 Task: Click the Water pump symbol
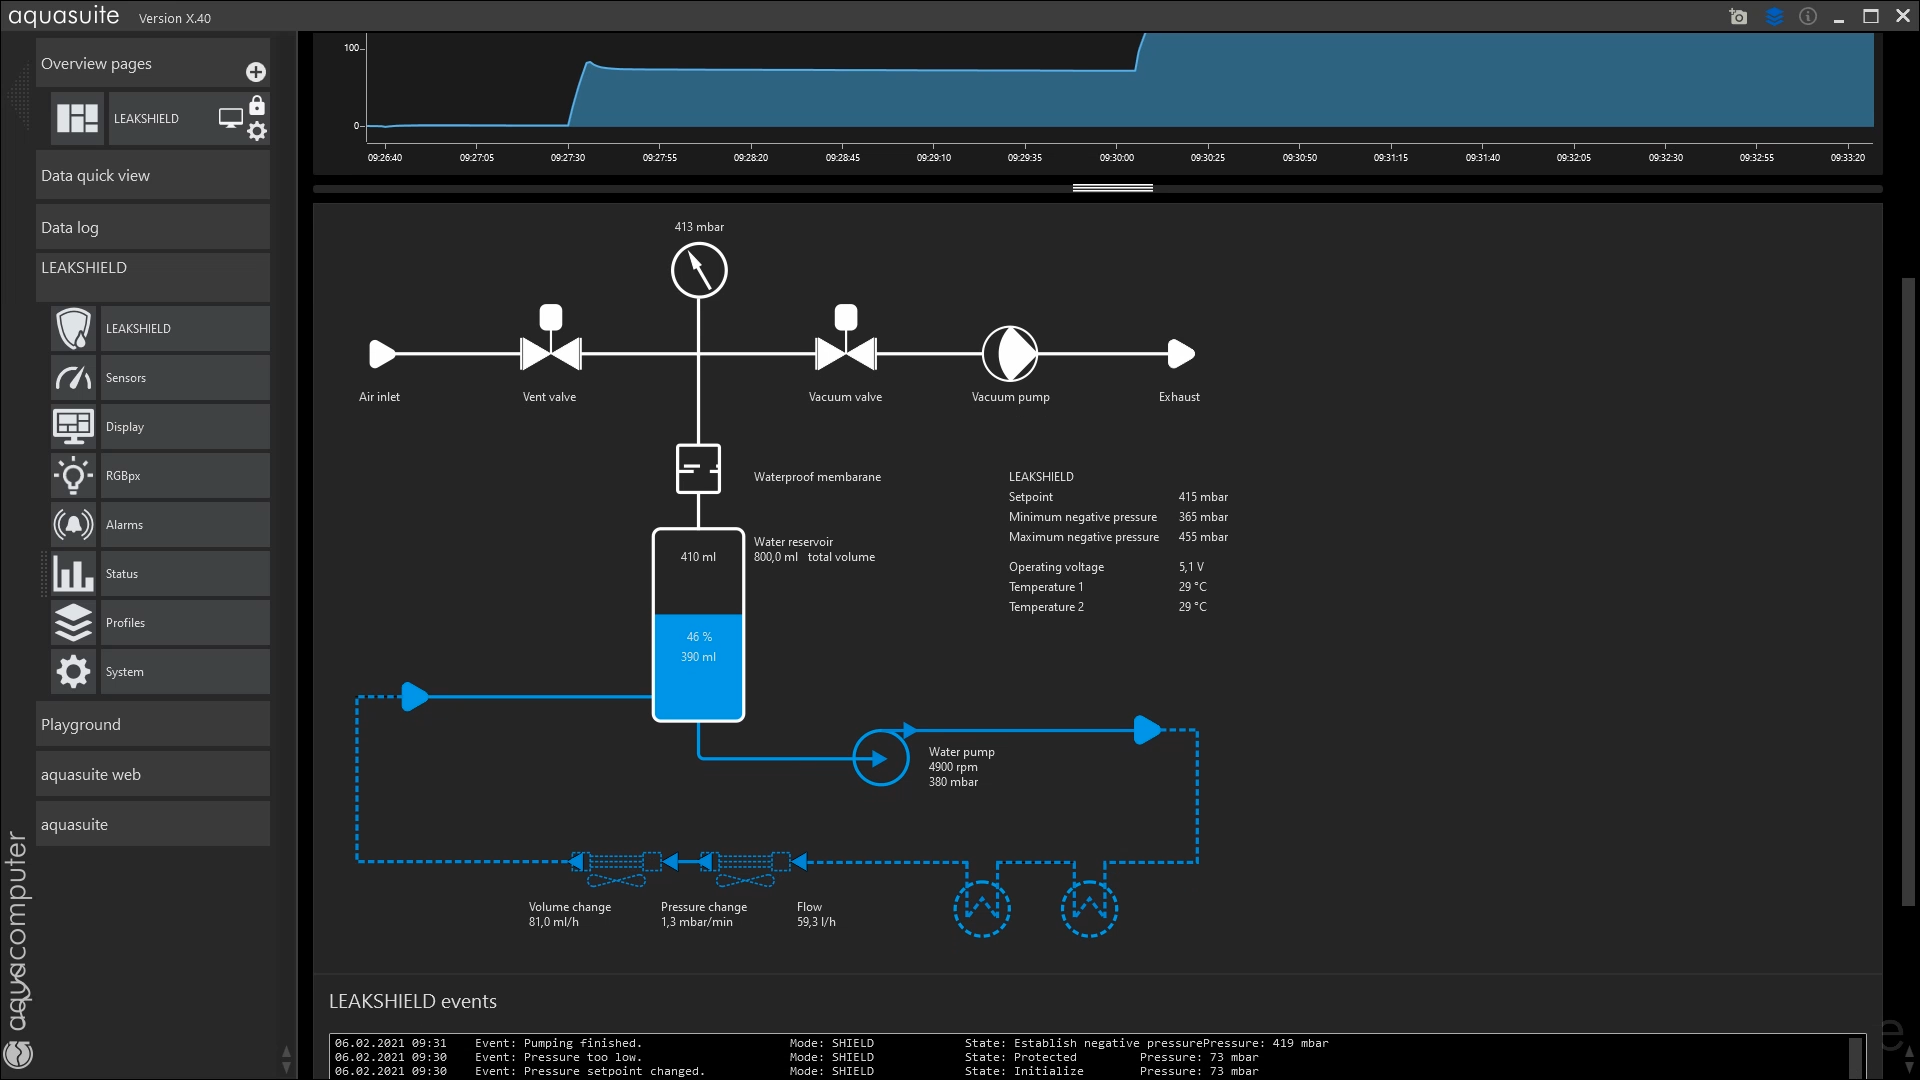[881, 758]
